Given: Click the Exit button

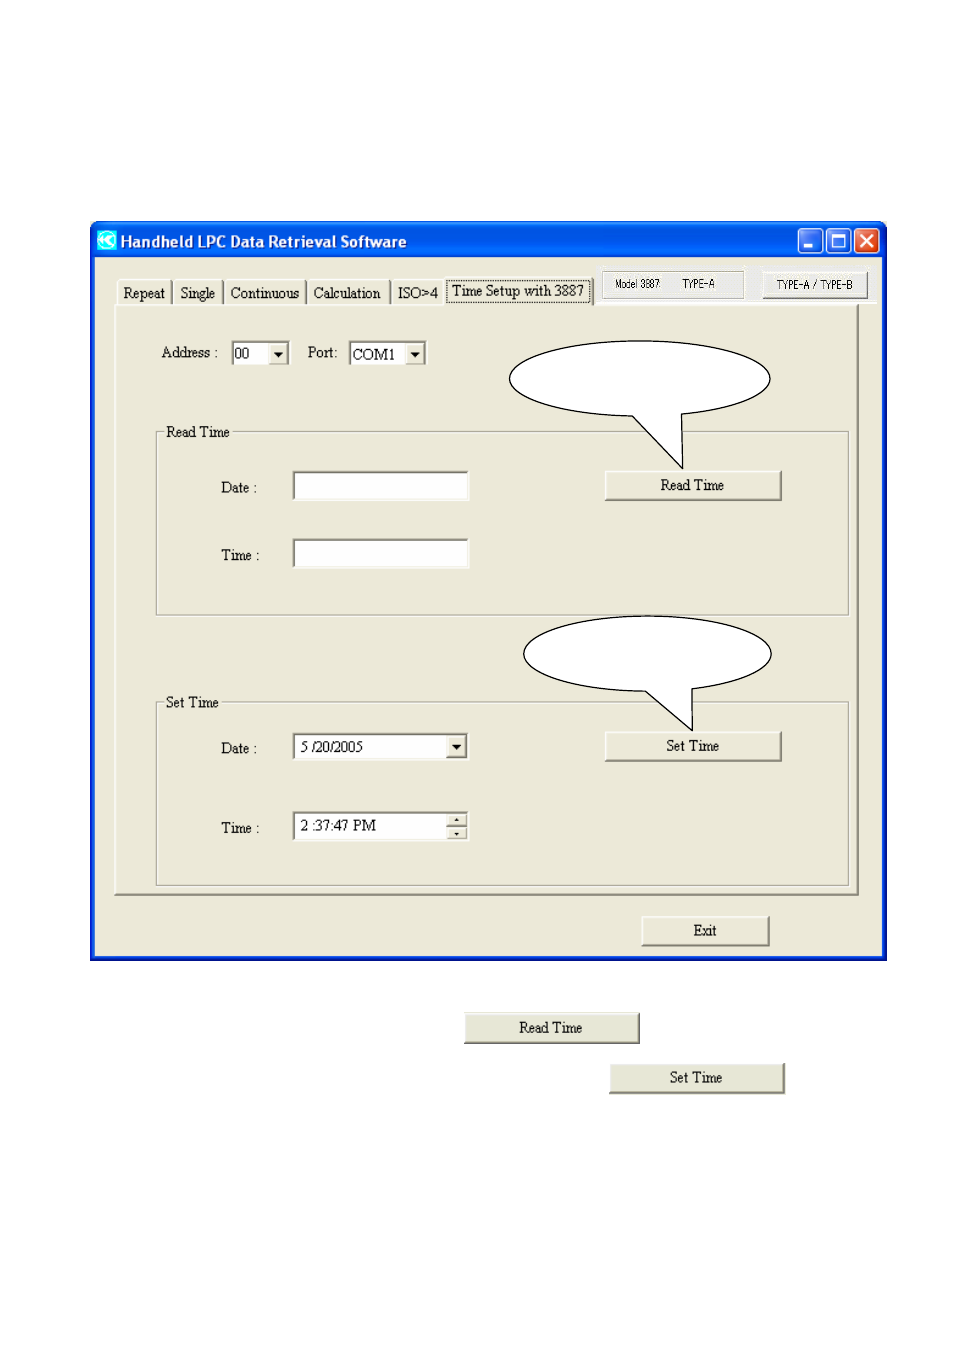Looking at the screenshot, I should click(x=705, y=931).
